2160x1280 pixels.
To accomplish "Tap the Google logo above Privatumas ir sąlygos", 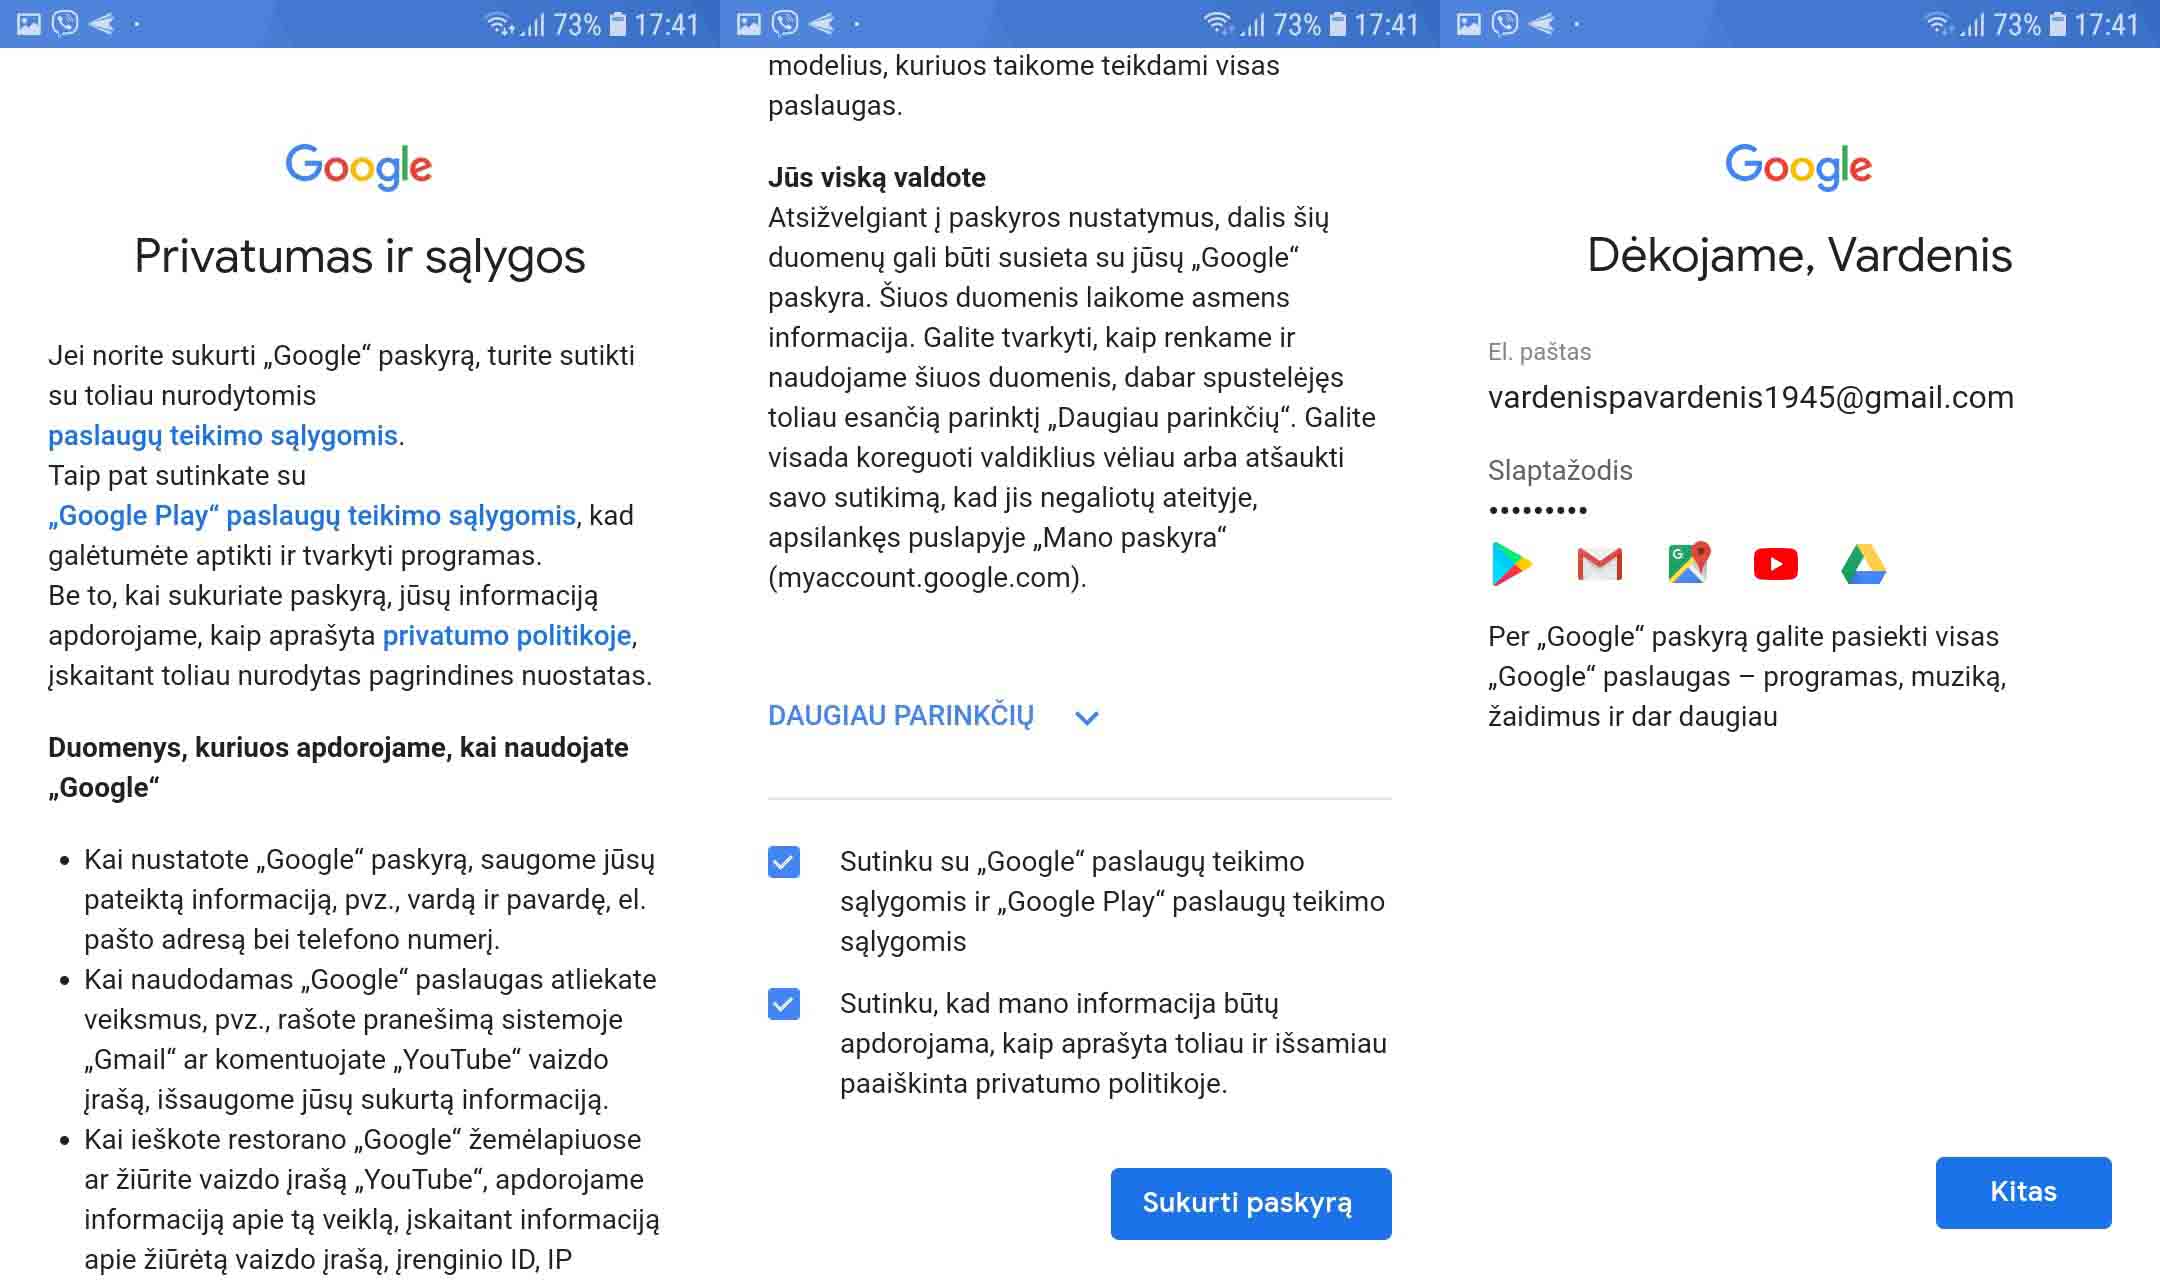I will [359, 166].
